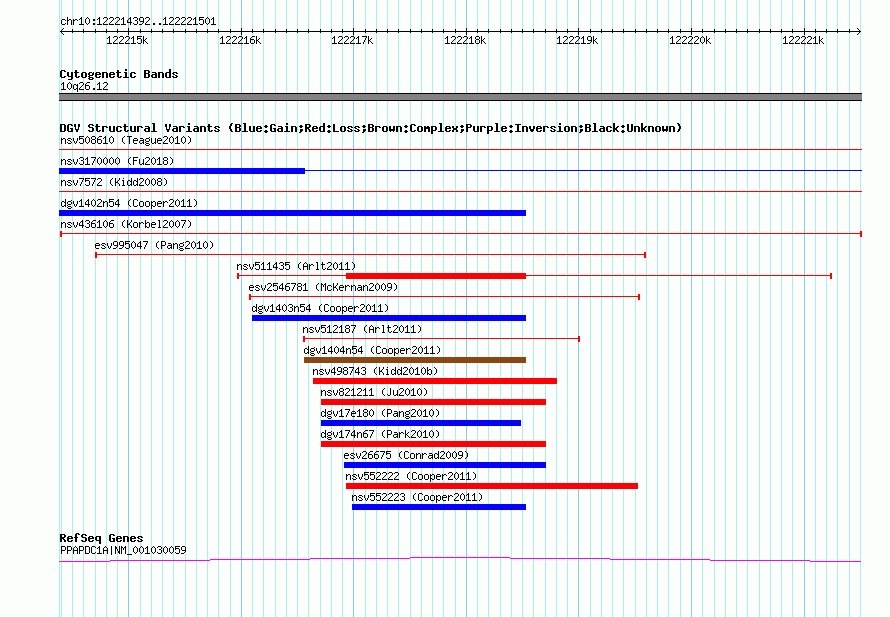Open the nsv552222 (Cooper2011) red loss bar
890x617 pixels.
coord(492,486)
